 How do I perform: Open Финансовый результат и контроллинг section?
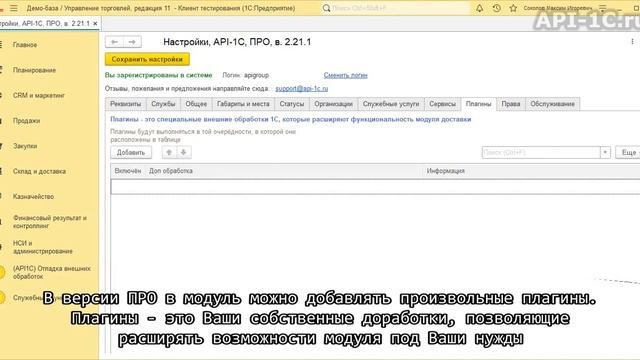(50, 222)
